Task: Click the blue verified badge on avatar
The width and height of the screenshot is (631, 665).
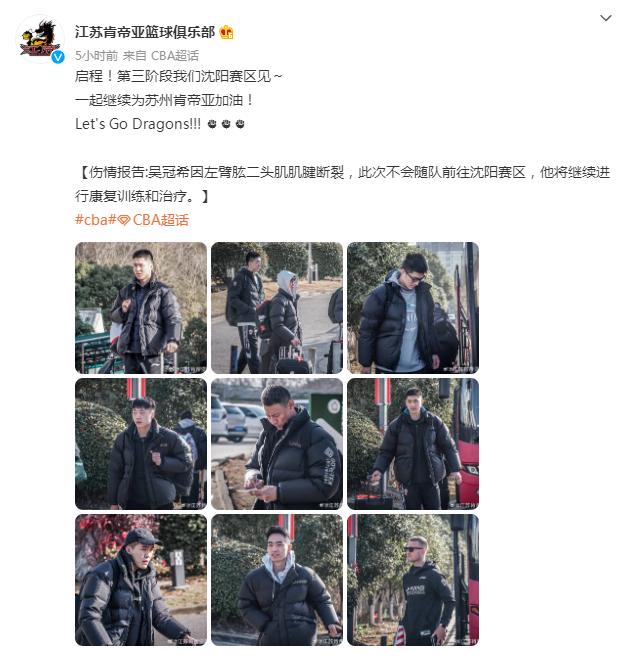Action: [58, 57]
